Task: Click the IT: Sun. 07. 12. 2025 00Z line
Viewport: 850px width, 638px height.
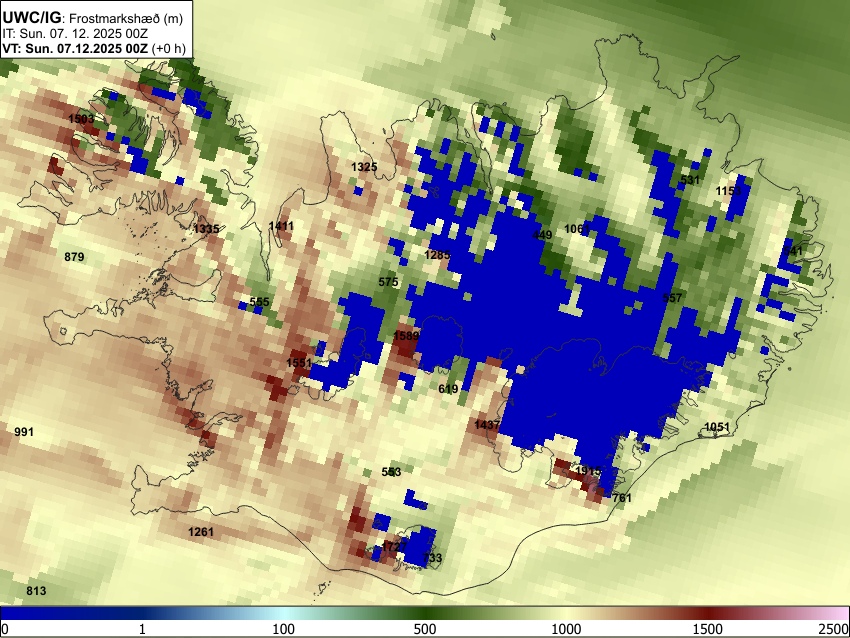Action: coord(75,34)
